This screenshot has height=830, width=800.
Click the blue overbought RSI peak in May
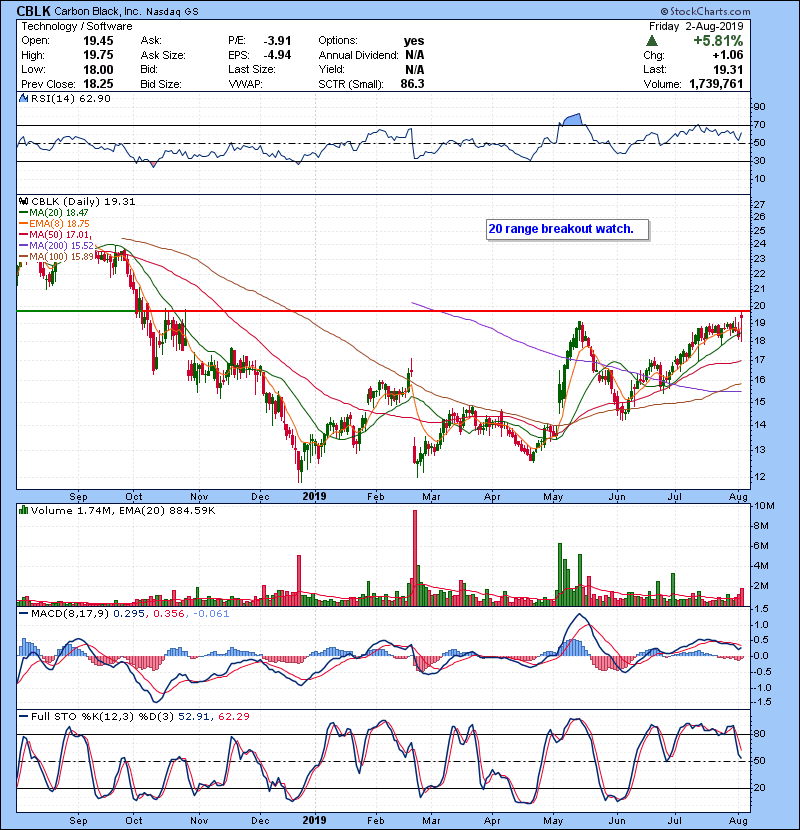pos(572,120)
